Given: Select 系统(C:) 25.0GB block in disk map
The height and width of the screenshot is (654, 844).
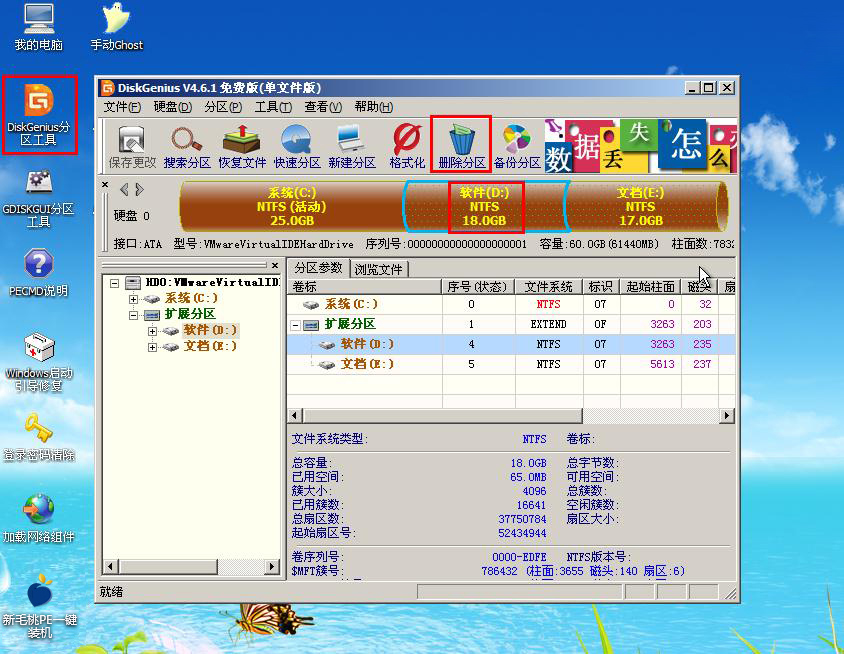Looking at the screenshot, I should 291,207.
